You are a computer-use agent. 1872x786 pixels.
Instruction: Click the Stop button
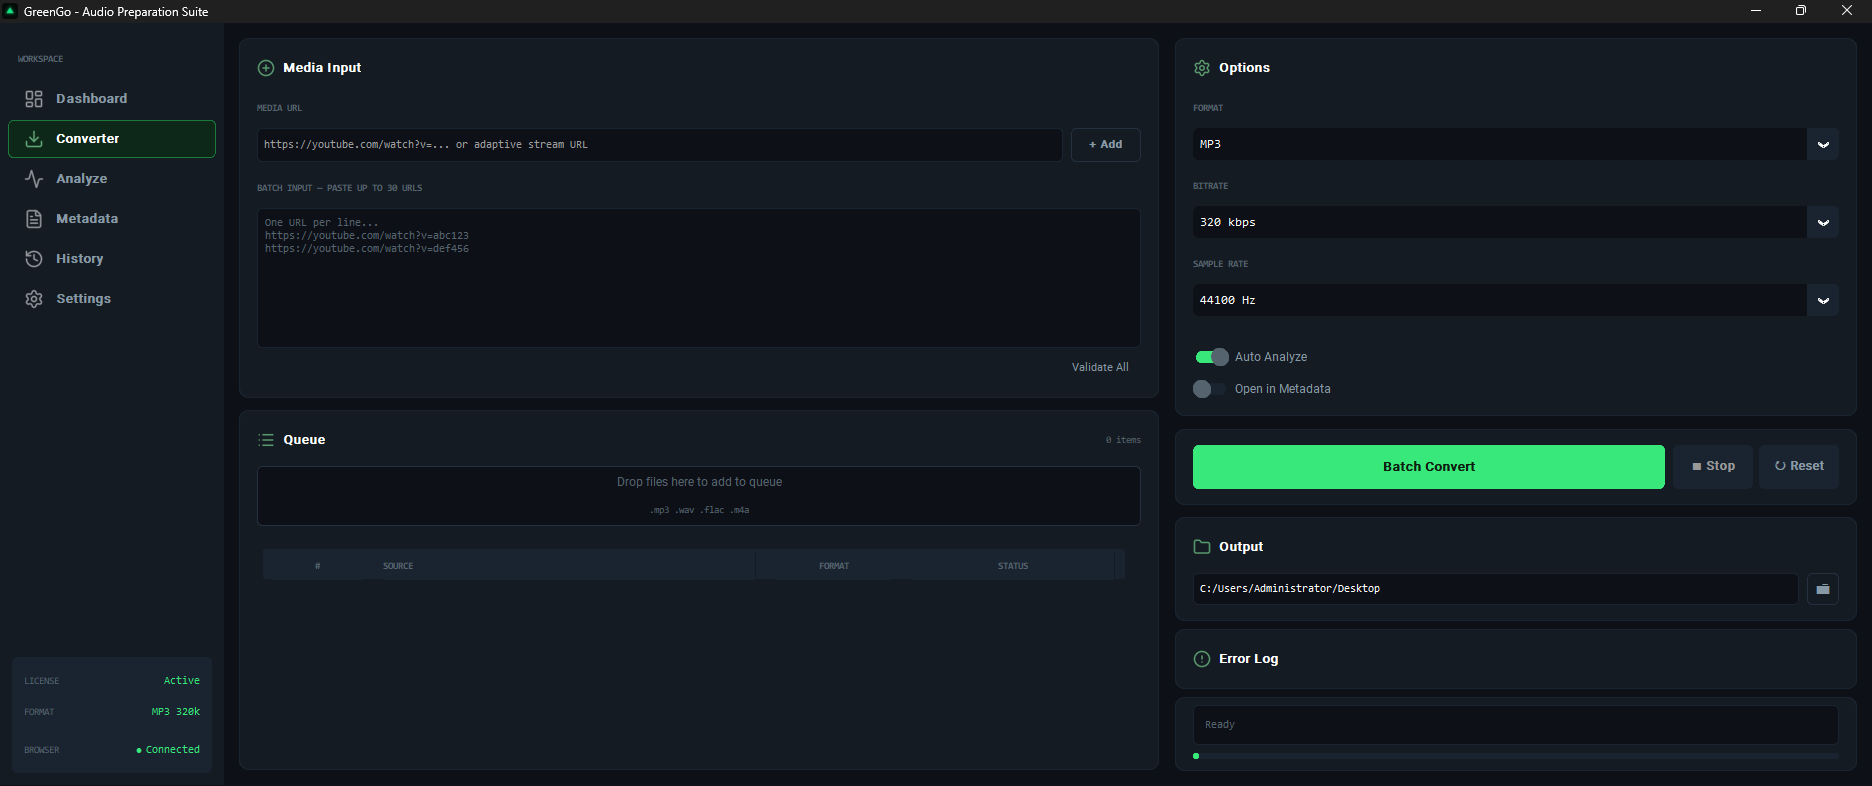click(x=1713, y=467)
